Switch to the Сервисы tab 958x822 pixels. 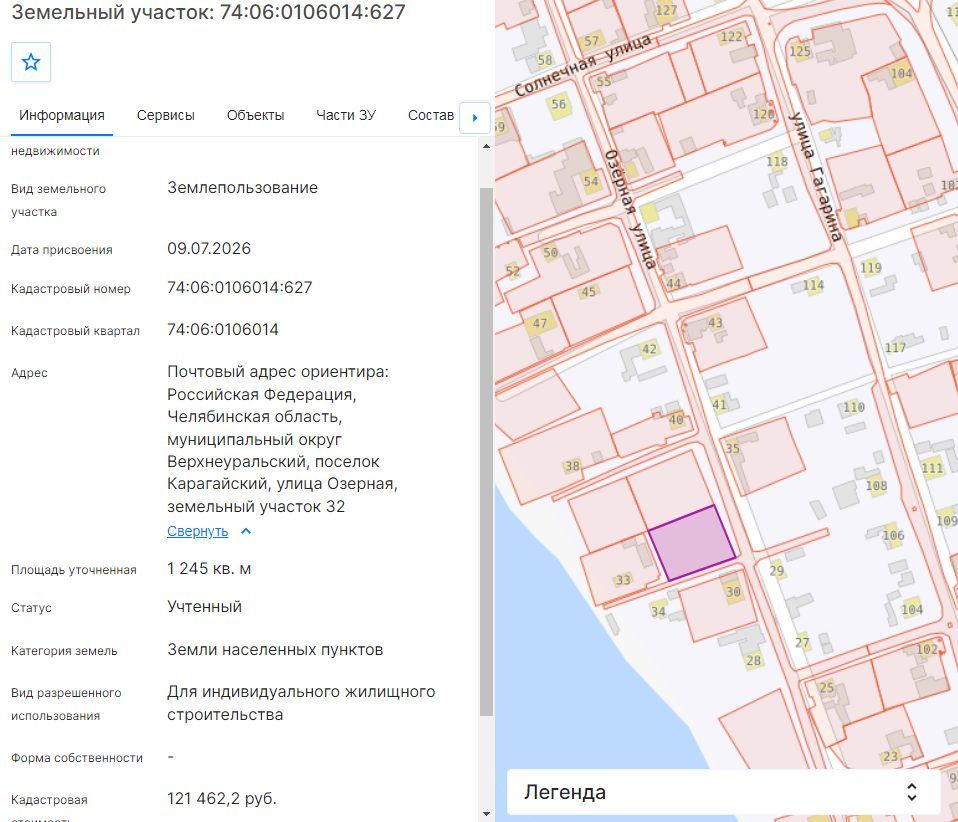click(166, 116)
